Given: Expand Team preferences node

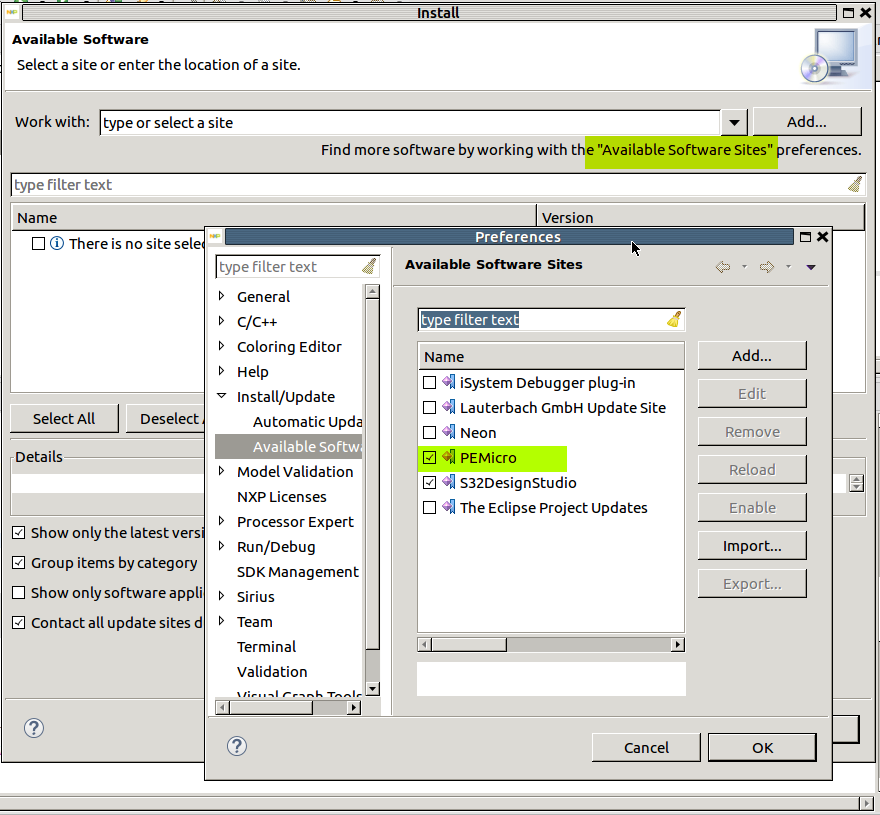Looking at the screenshot, I should click(x=222, y=621).
